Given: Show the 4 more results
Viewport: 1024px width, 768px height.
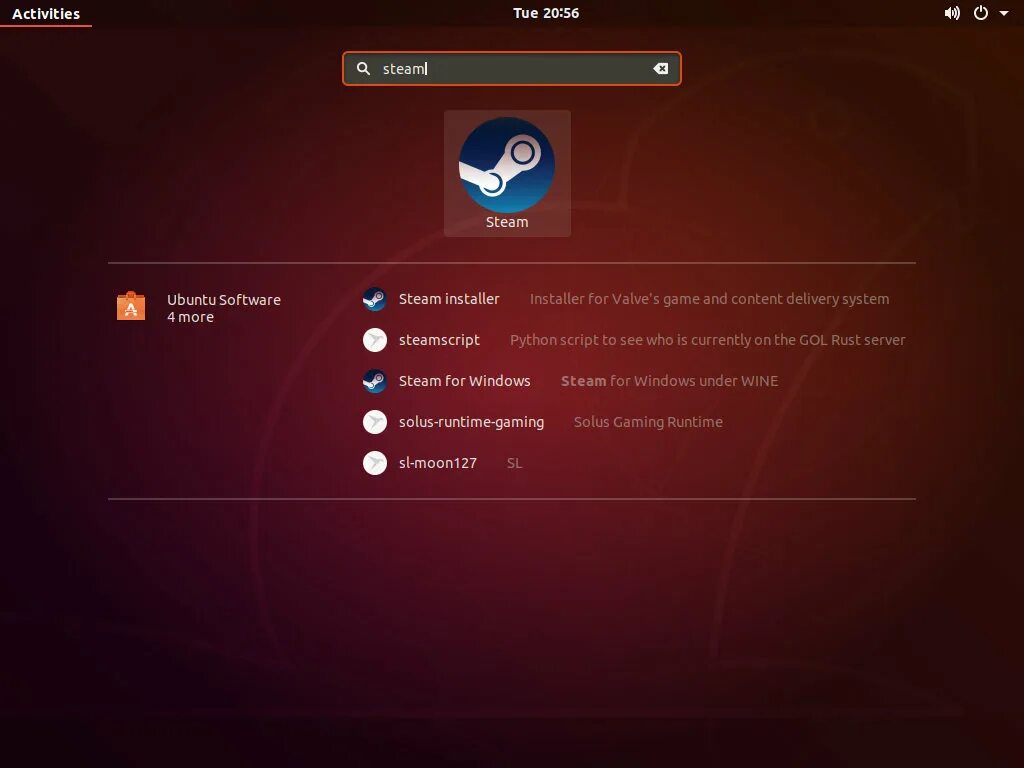Looking at the screenshot, I should click(190, 317).
